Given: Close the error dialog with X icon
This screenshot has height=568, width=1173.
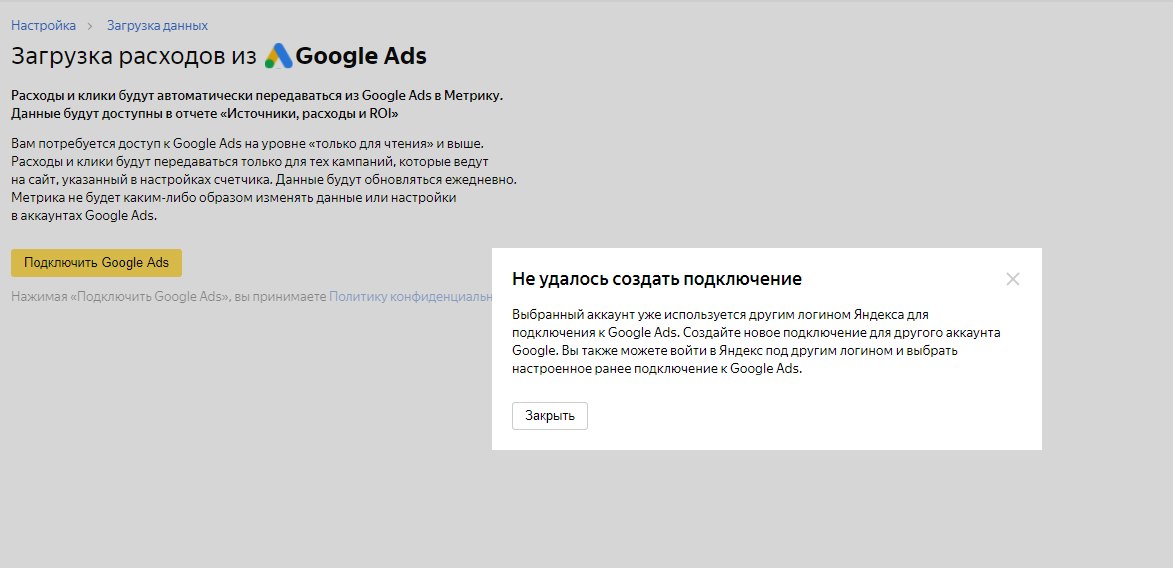Looking at the screenshot, I should (1012, 279).
